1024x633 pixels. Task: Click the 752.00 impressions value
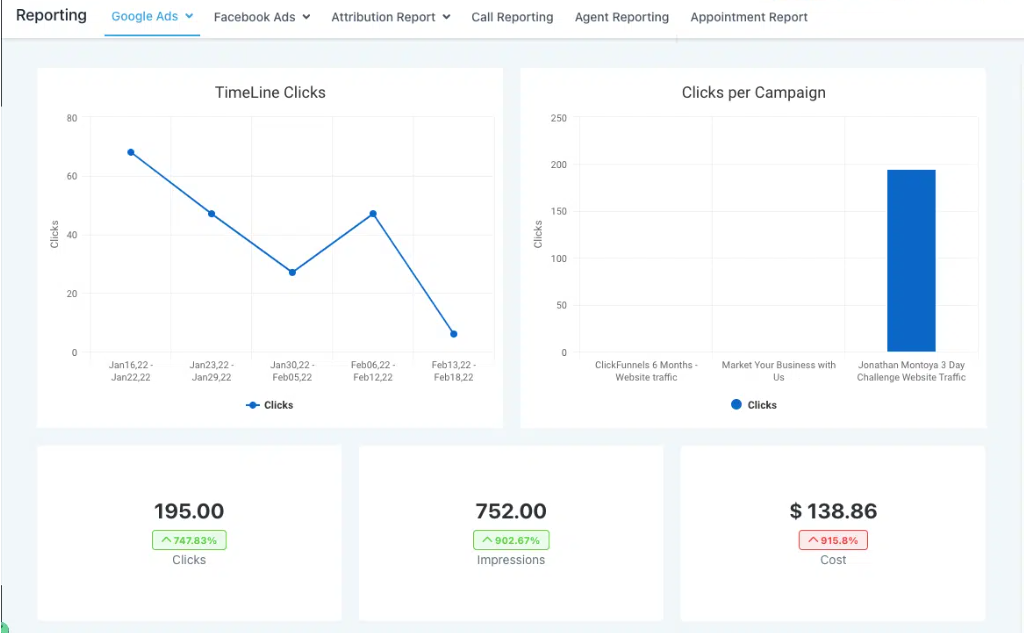pyautogui.click(x=511, y=511)
